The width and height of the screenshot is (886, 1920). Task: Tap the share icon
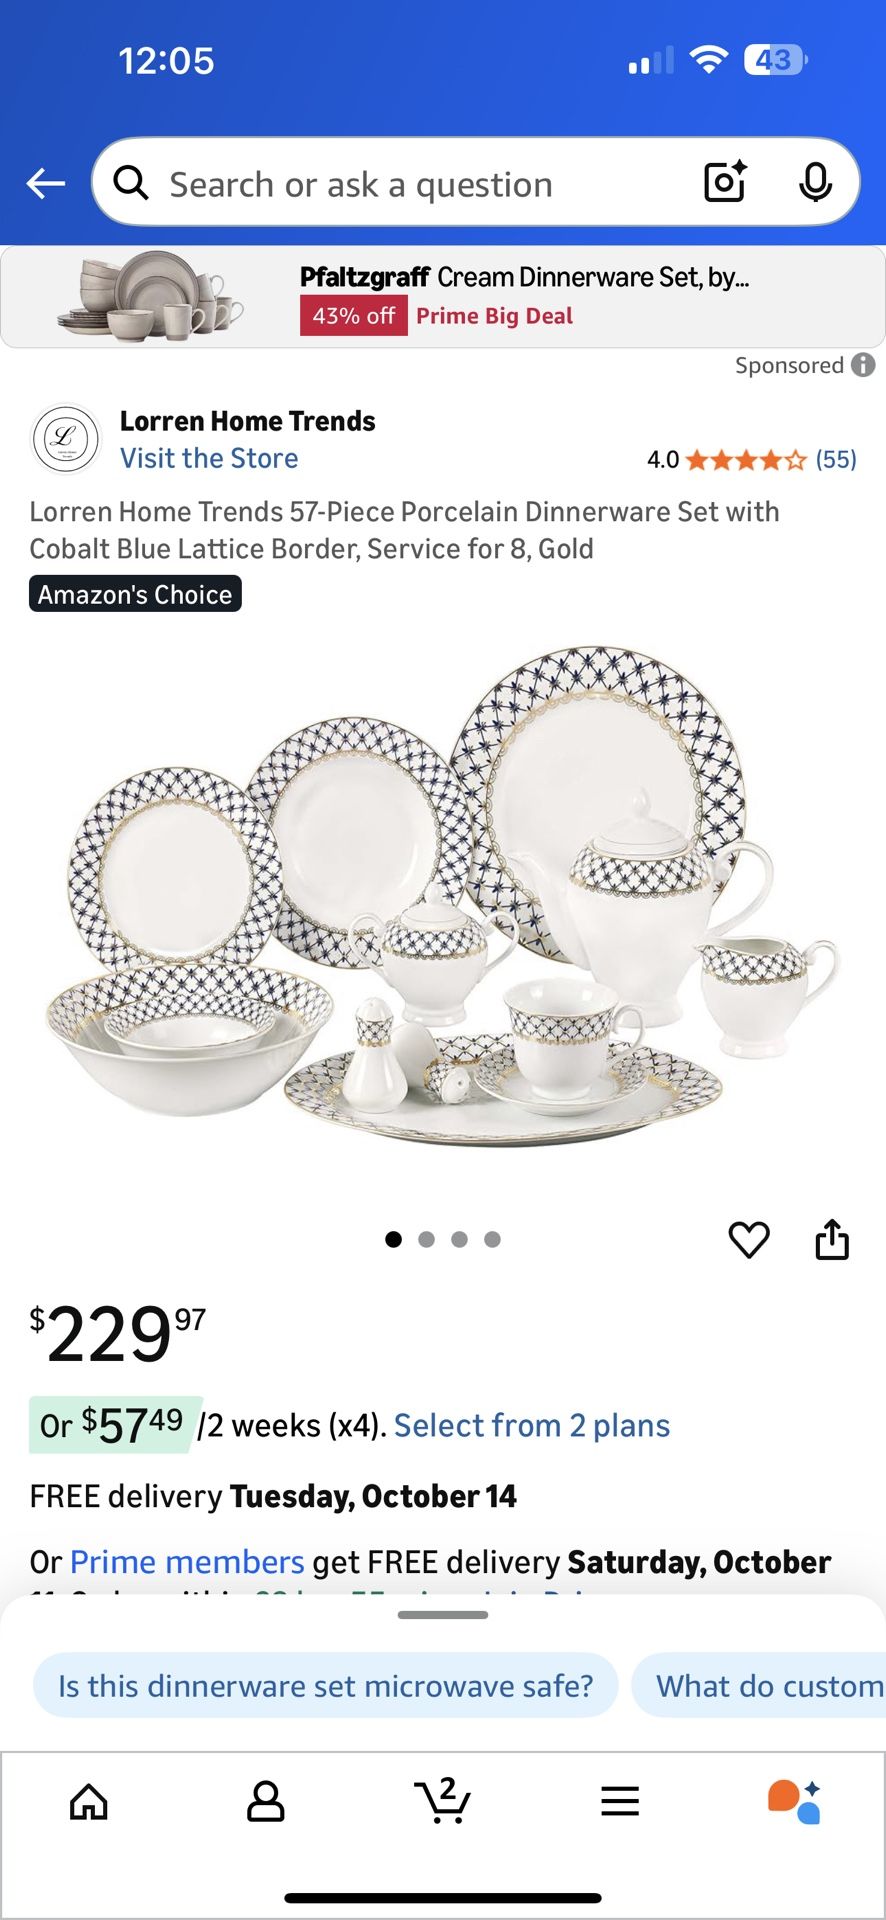coord(832,1239)
